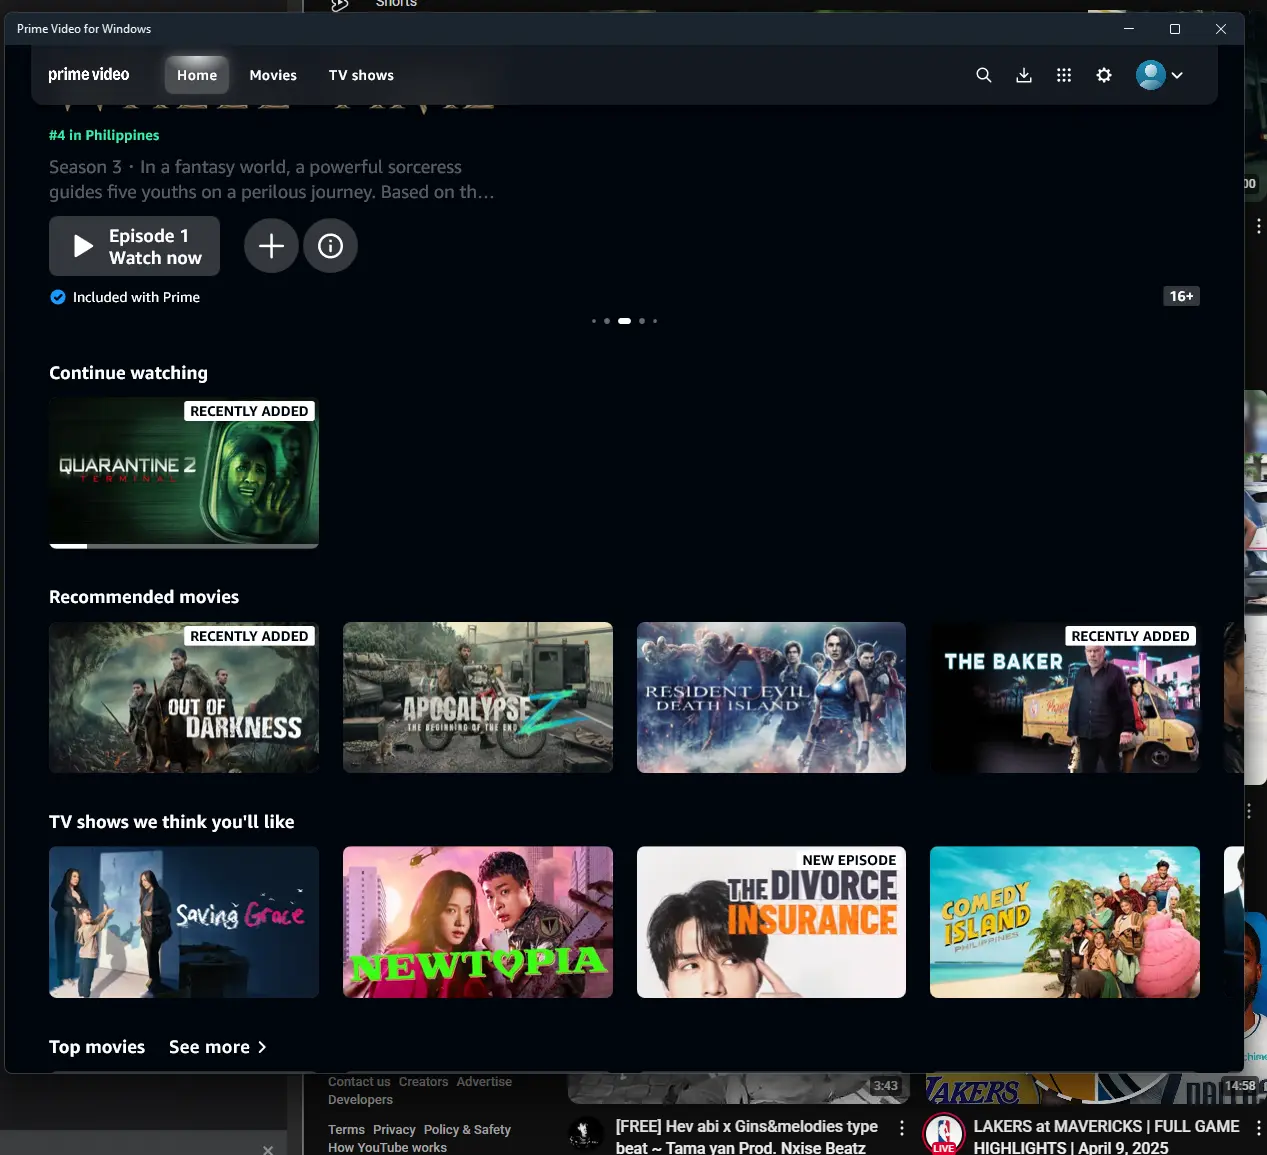This screenshot has width=1267, height=1155.
Task: Click the Quarantine 2 progress bar
Action: pyautogui.click(x=184, y=546)
